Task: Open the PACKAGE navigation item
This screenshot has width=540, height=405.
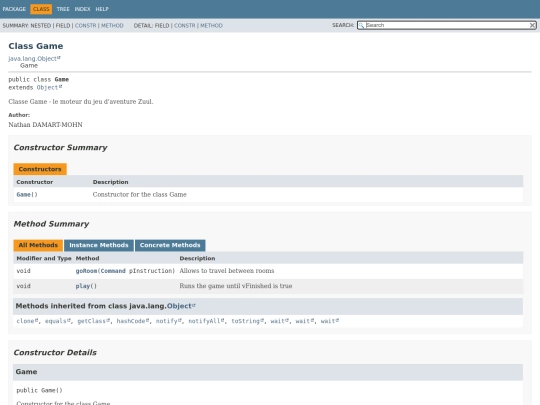Action: pos(14,9)
